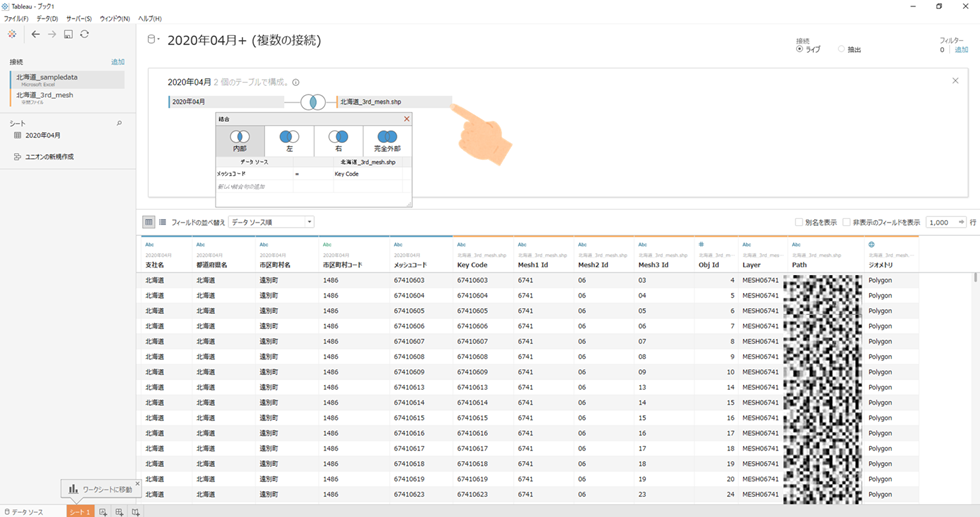The width and height of the screenshot is (980, 517).
Task: Select the 北海道_3rd_mesh connection
Action: [x=67, y=98]
